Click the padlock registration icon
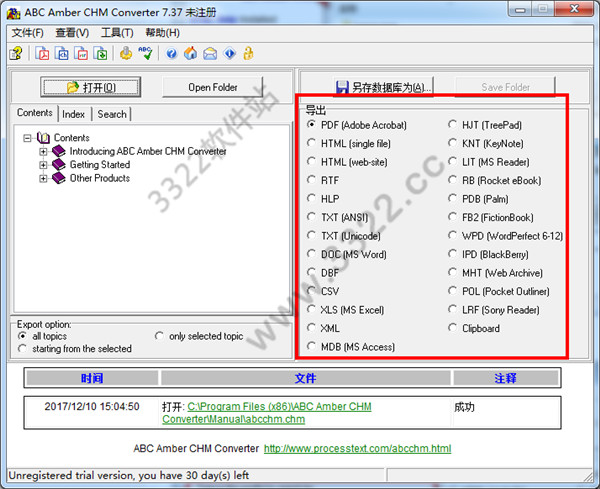 click(248, 53)
